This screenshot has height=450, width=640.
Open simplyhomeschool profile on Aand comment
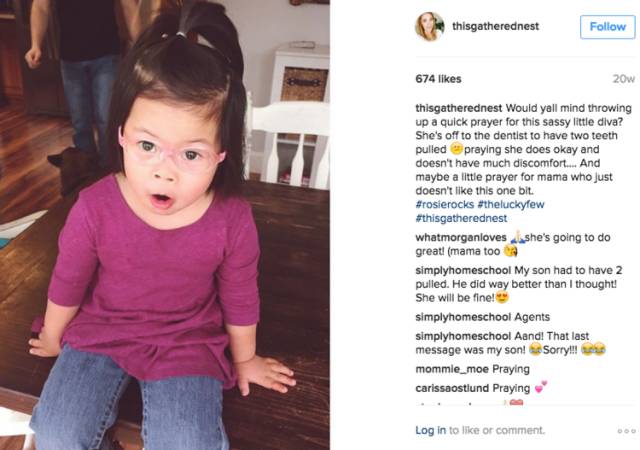(x=463, y=336)
